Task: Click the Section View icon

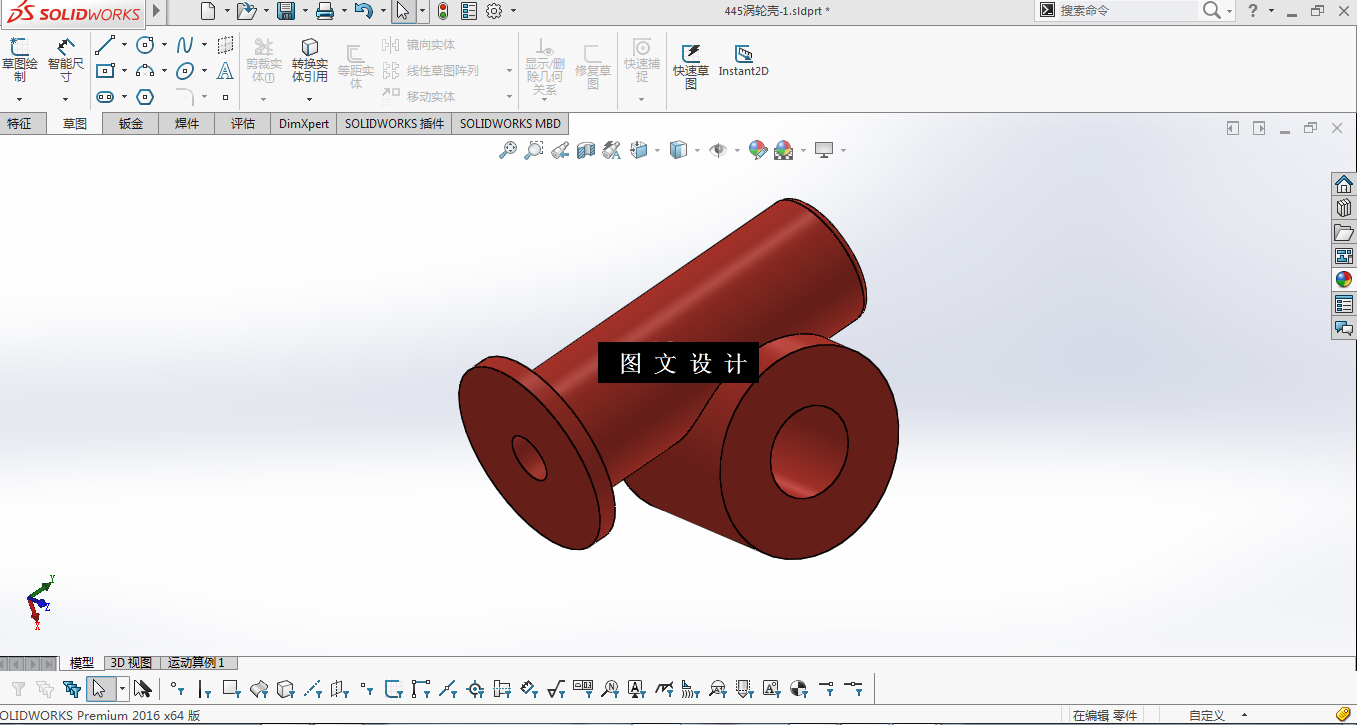Action: 586,150
